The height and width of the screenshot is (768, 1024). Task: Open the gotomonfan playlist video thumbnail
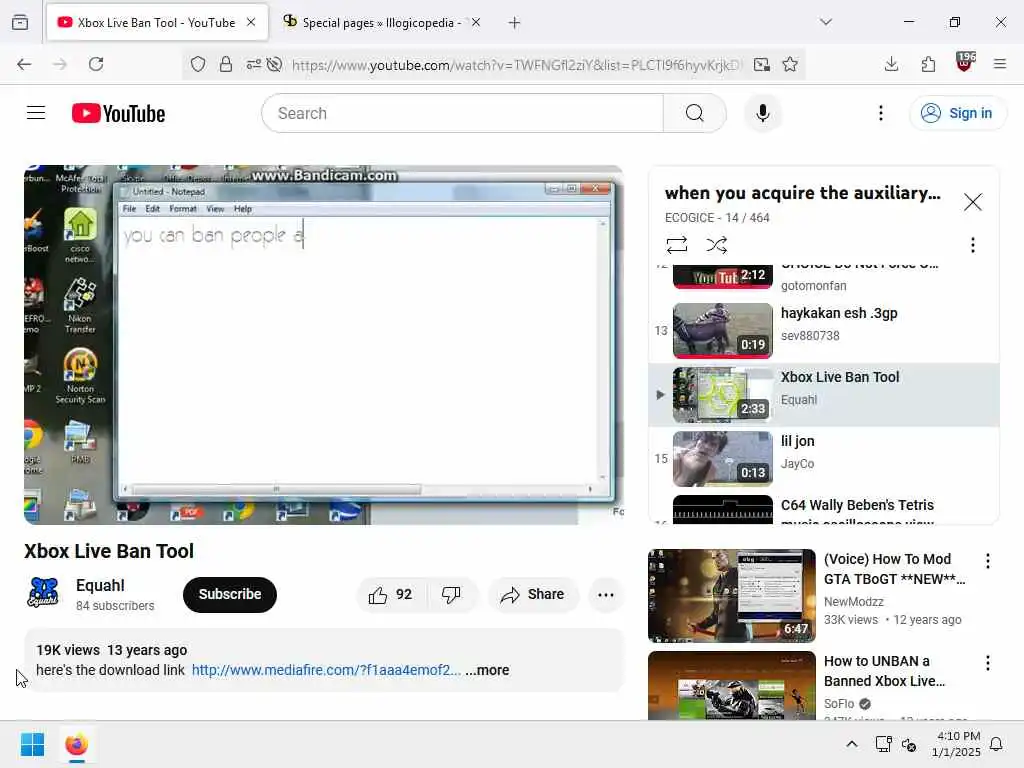(x=722, y=276)
